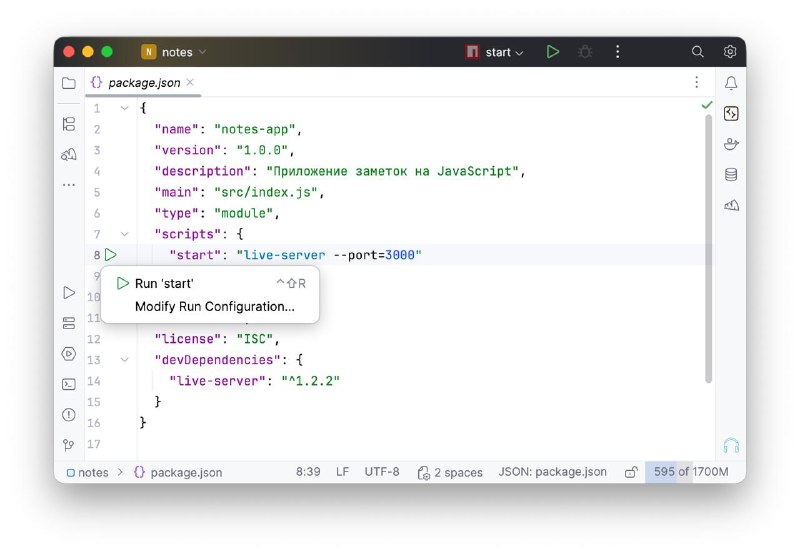
Task: Open the Notifications bell icon
Action: pos(731,83)
